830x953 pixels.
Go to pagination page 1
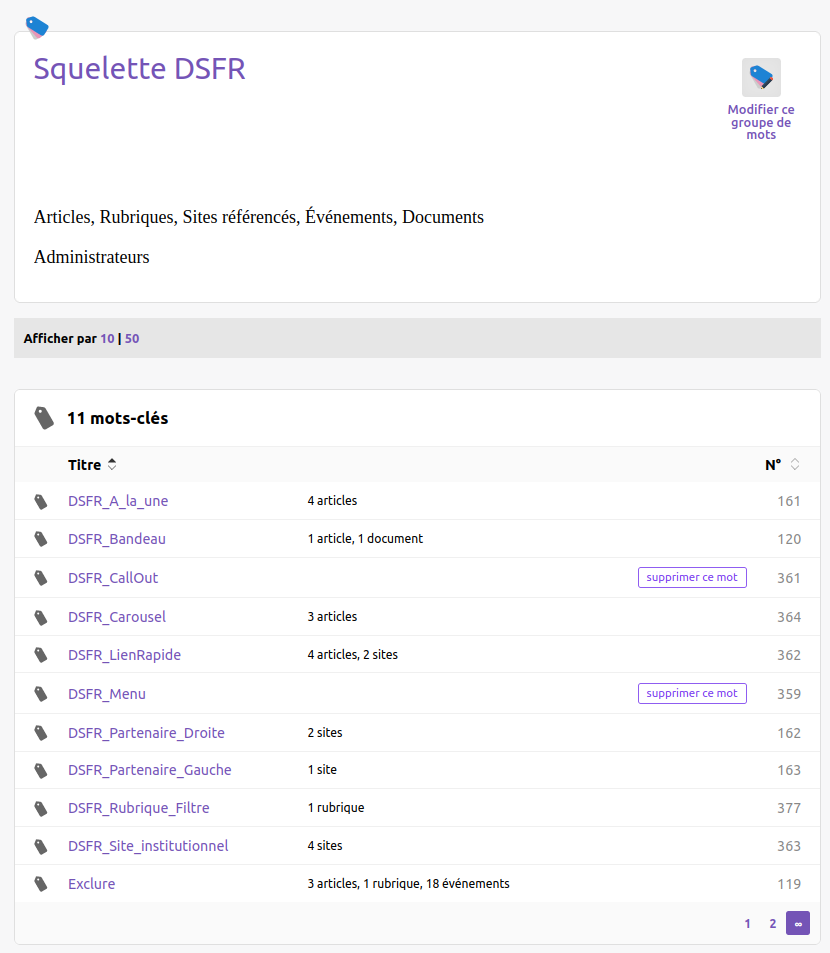747,924
